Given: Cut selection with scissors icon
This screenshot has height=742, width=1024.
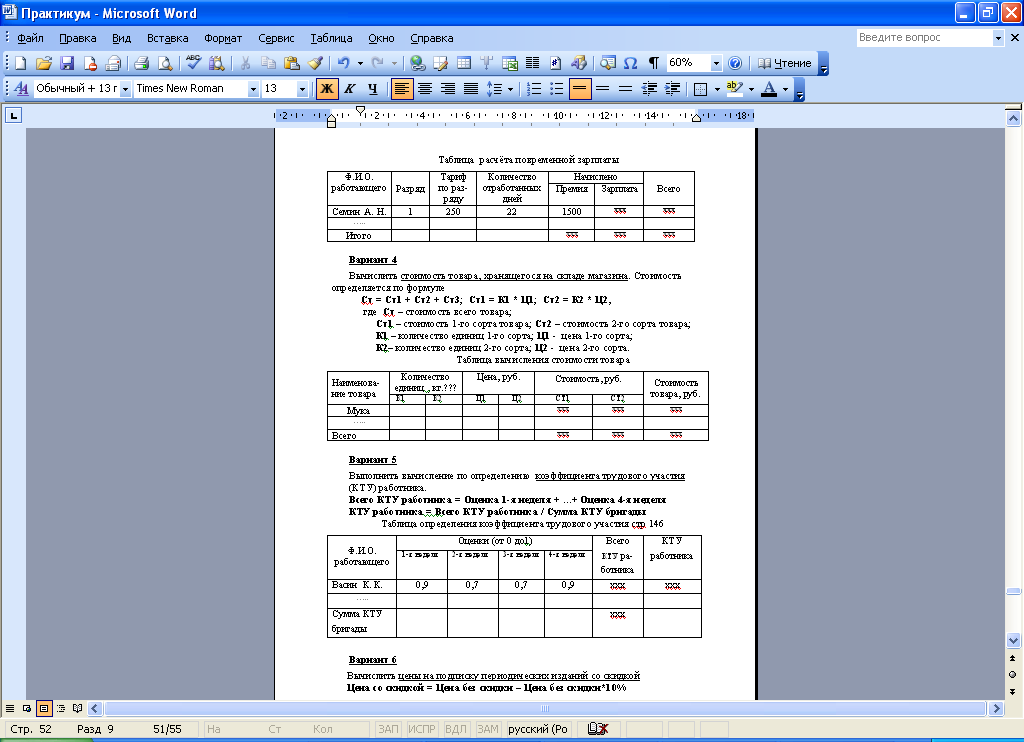Looking at the screenshot, I should [x=246, y=63].
